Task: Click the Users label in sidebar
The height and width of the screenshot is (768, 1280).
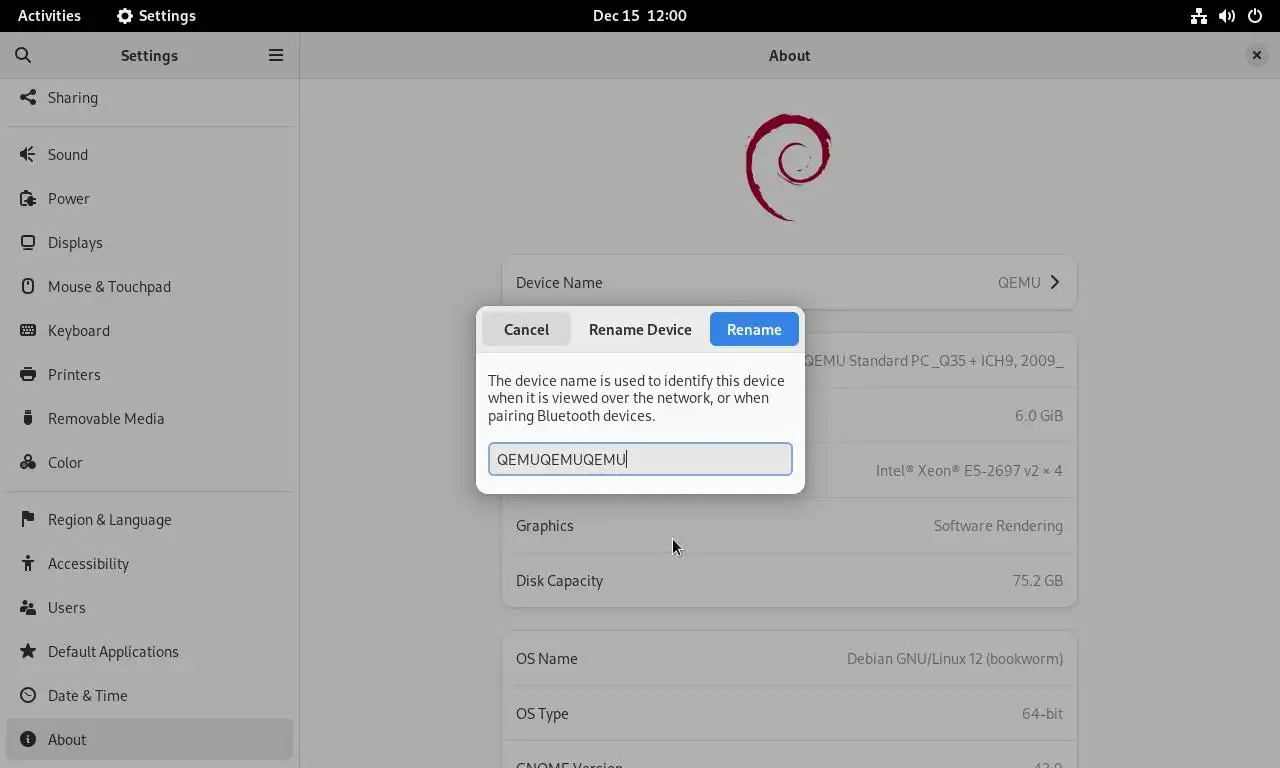Action: tap(67, 607)
